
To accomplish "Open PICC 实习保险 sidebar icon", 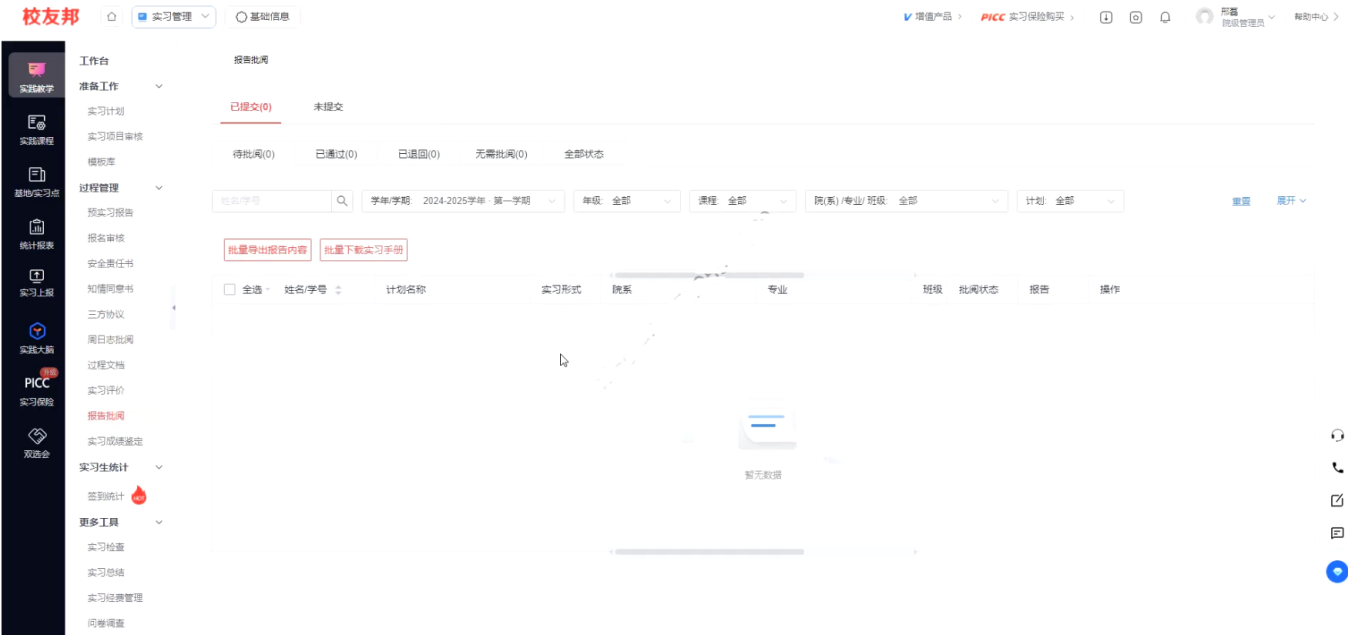I will [37, 389].
